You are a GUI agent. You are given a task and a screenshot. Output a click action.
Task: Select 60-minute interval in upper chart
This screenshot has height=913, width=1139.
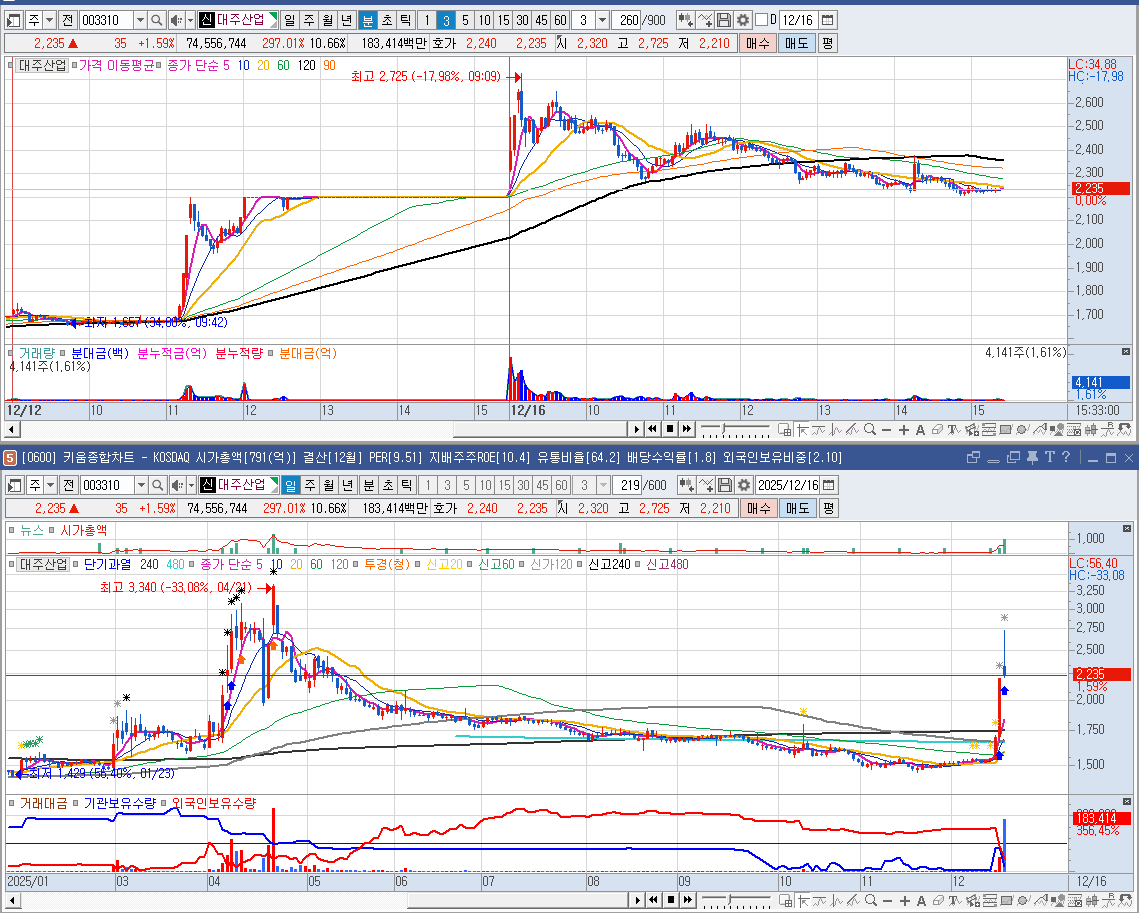pos(560,20)
